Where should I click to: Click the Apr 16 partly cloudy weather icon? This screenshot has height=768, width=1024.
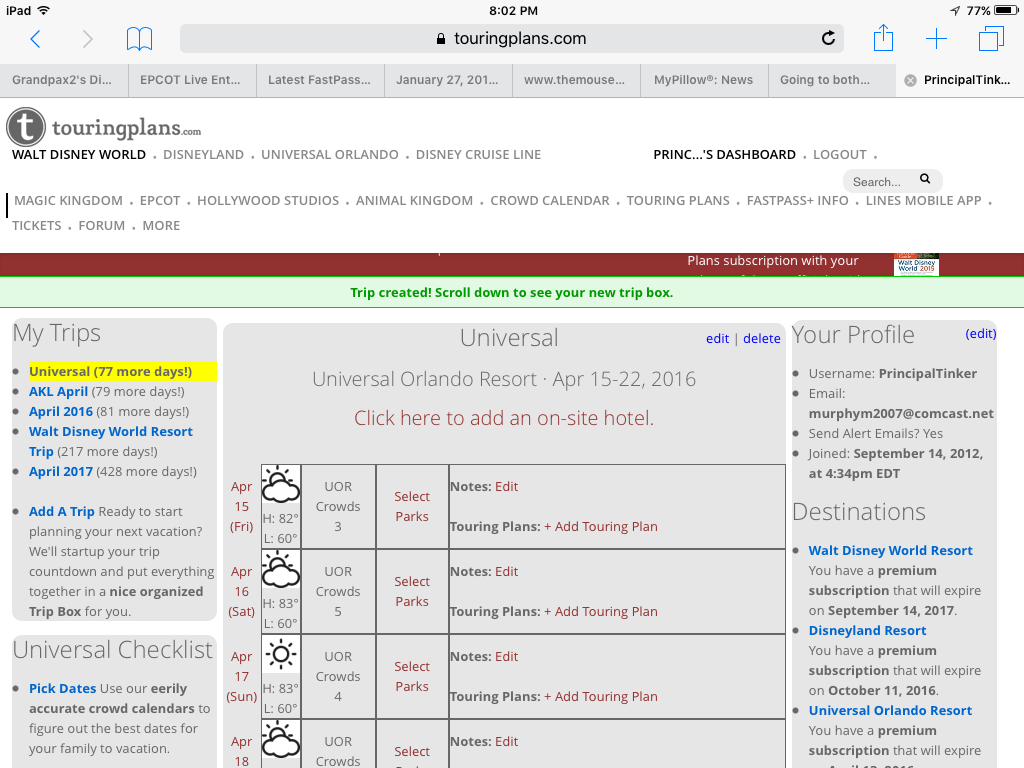pyautogui.click(x=281, y=569)
